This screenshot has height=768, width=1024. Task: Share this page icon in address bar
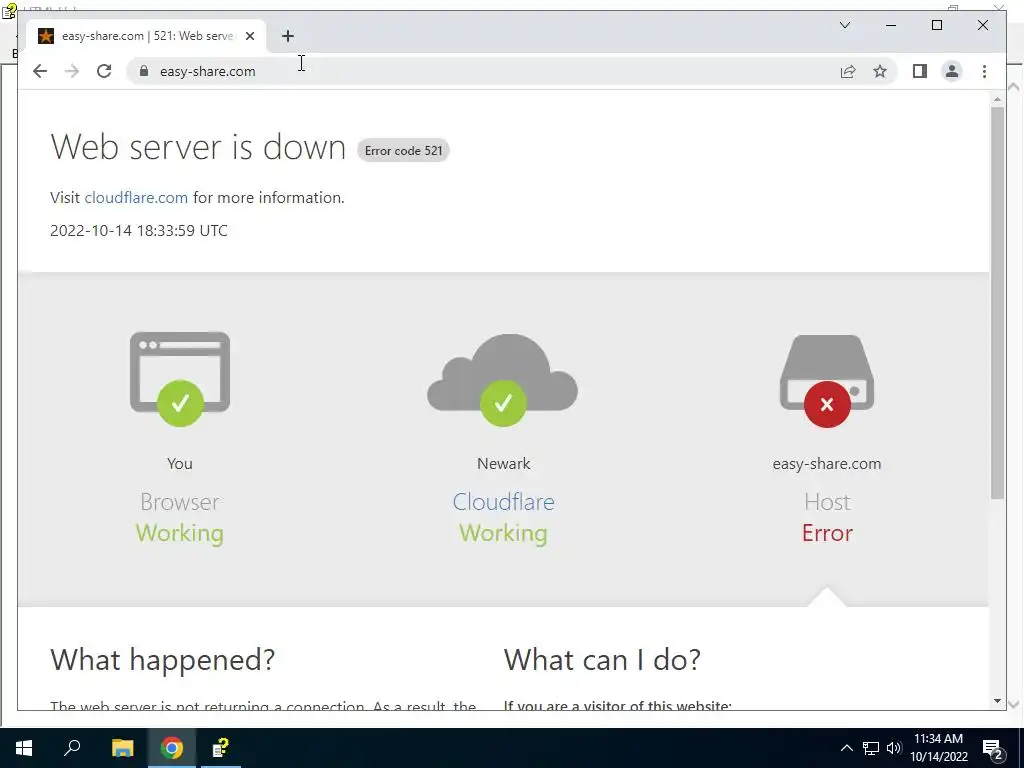coord(848,71)
